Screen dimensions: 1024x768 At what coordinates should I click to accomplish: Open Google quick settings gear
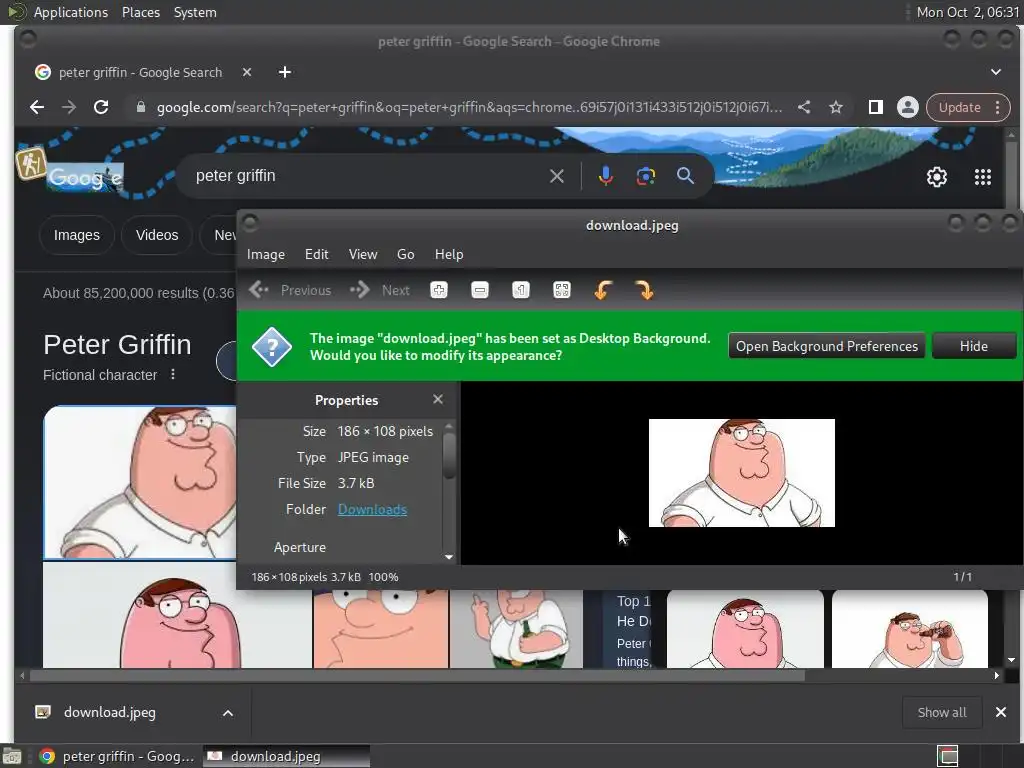tap(937, 177)
